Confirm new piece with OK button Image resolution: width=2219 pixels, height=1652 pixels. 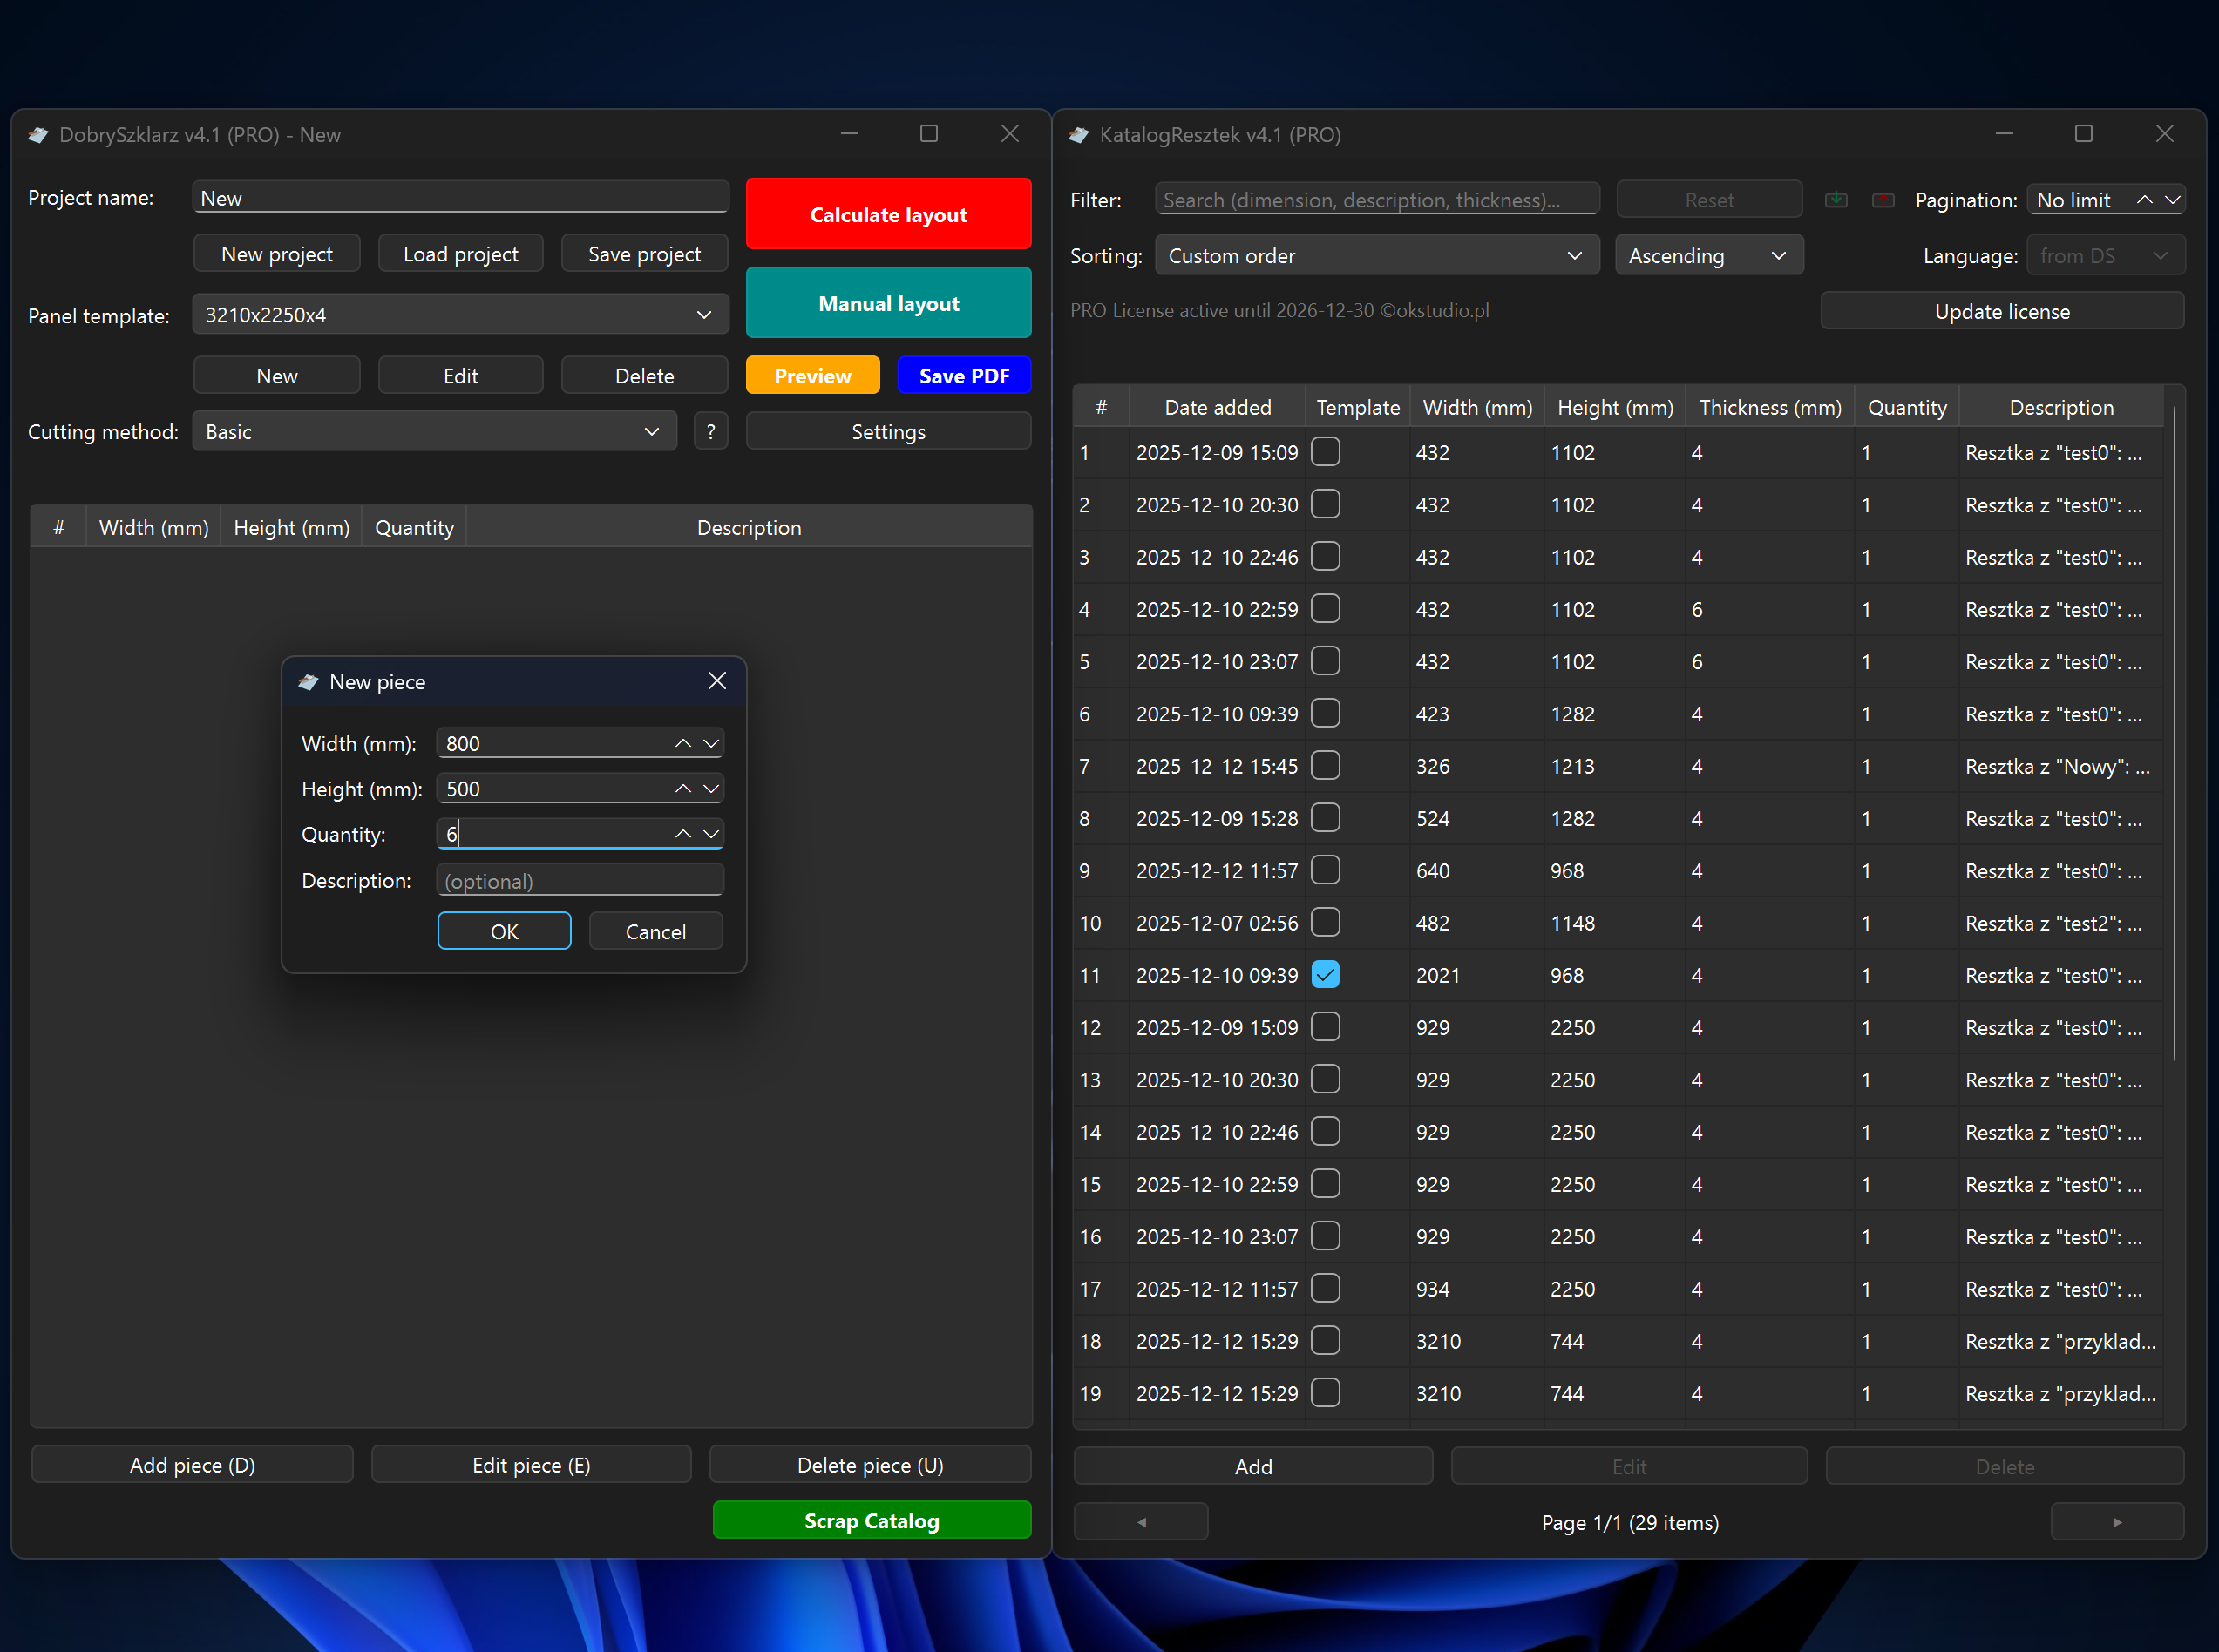click(x=504, y=932)
